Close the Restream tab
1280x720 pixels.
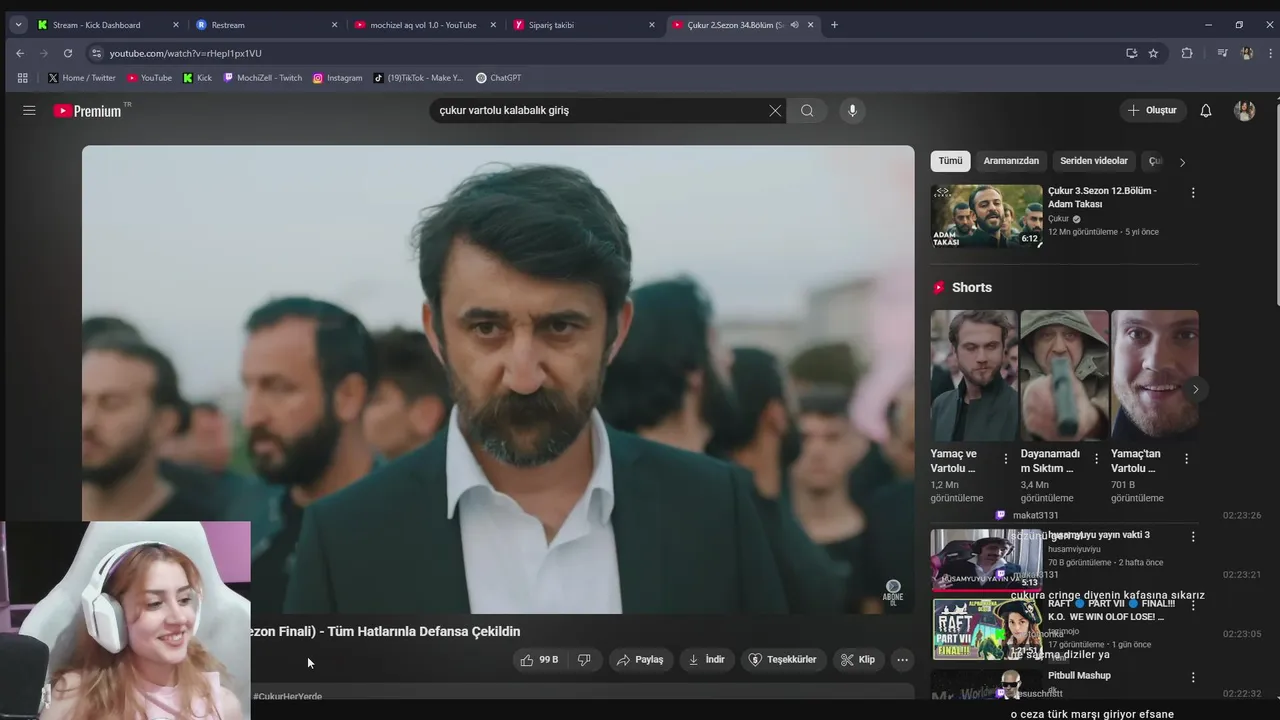point(335,25)
